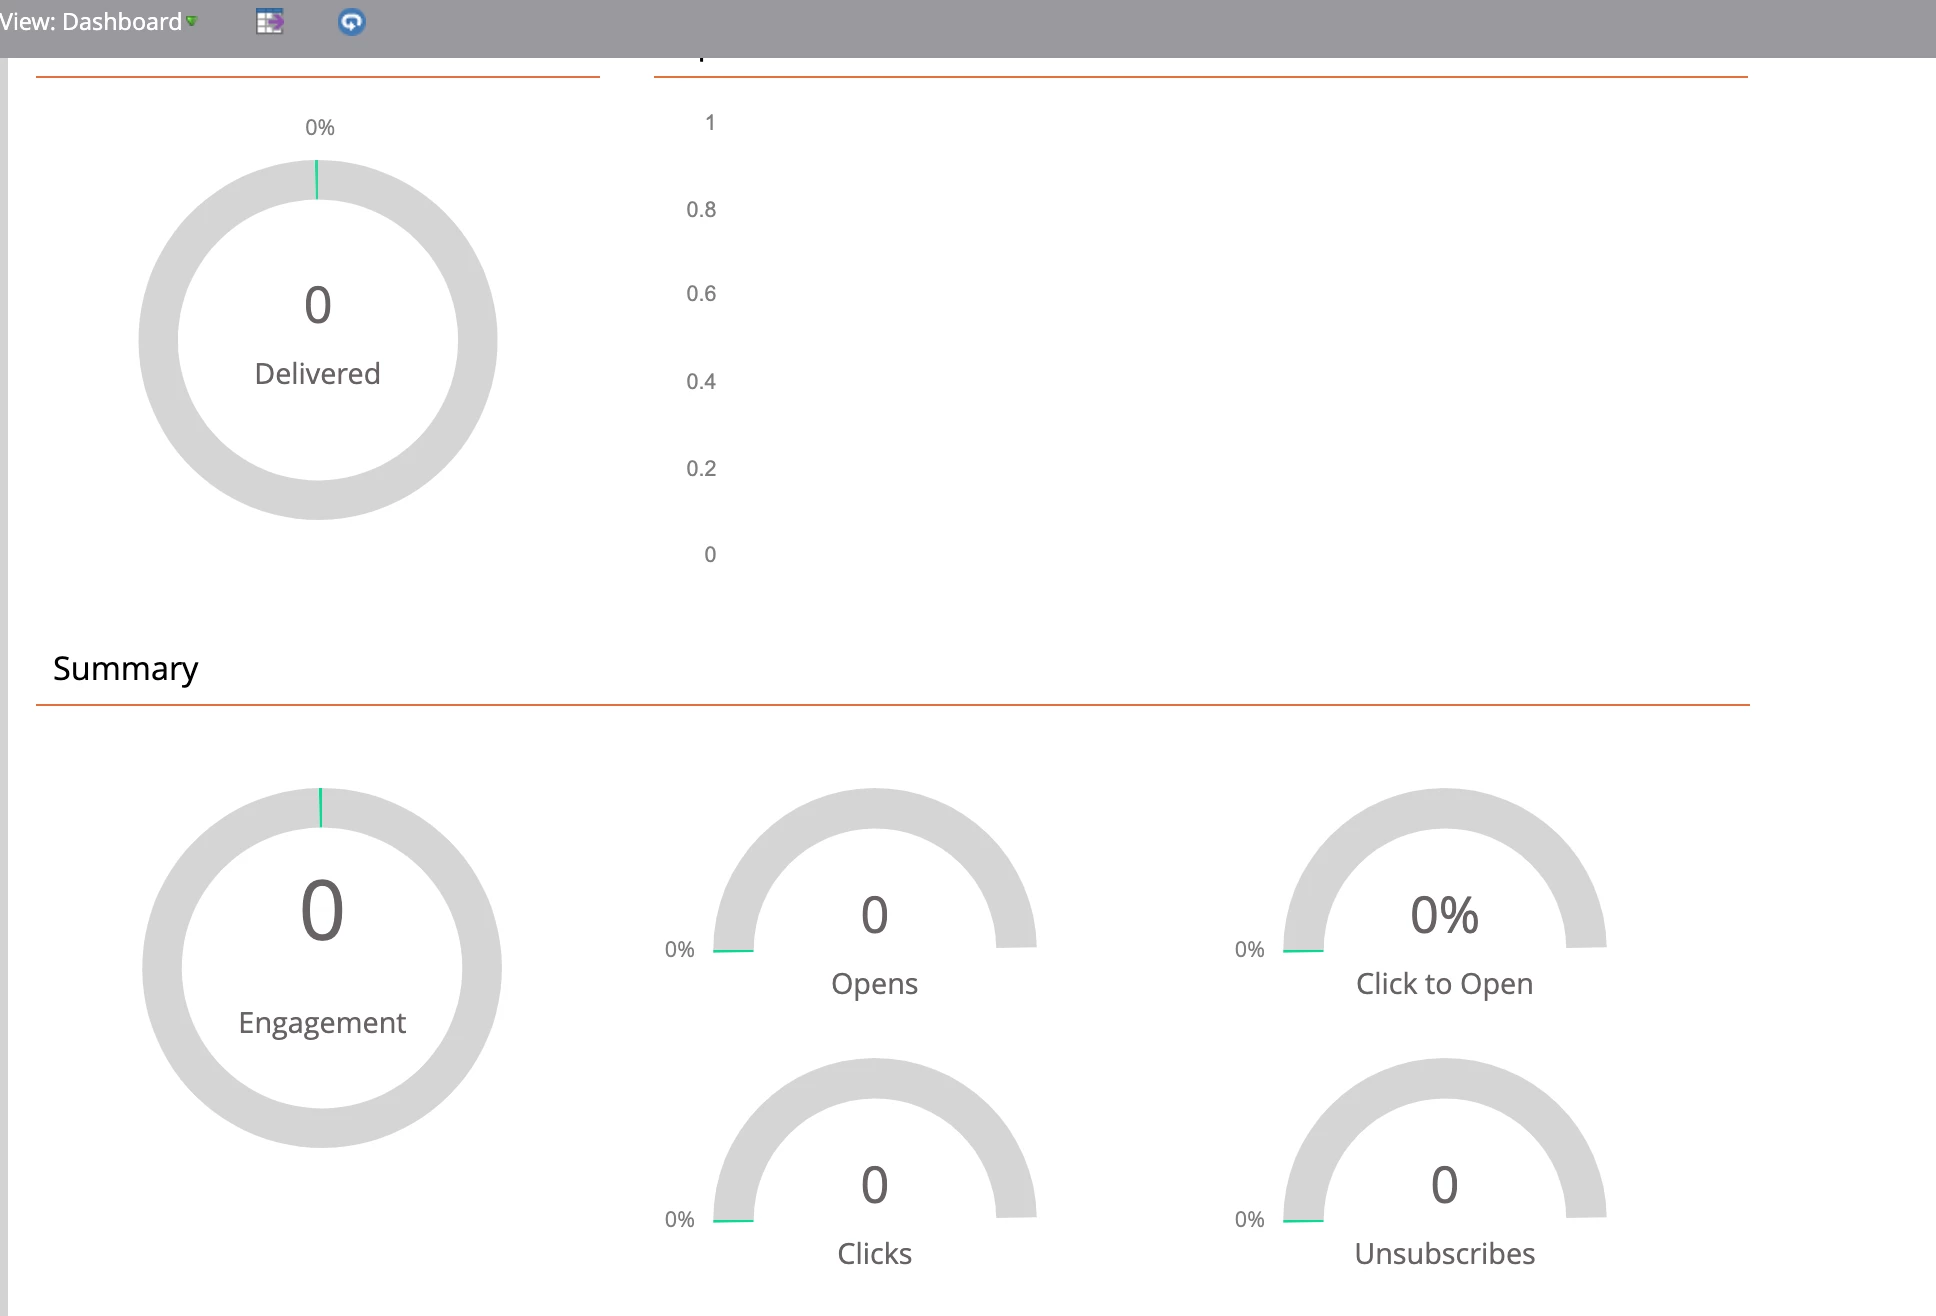The image size is (1936, 1316).
Task: Click the 0.6 y-axis label on chart
Action: pos(700,294)
